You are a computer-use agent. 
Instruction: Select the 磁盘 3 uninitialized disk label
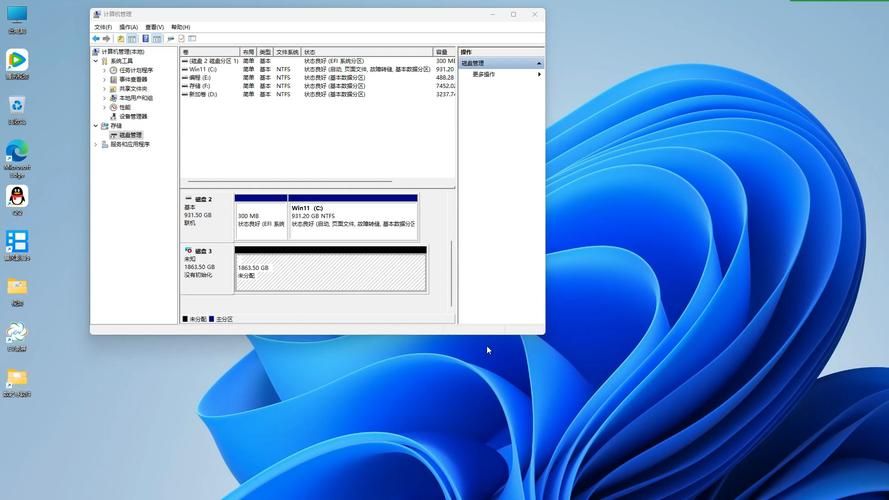[207, 269]
